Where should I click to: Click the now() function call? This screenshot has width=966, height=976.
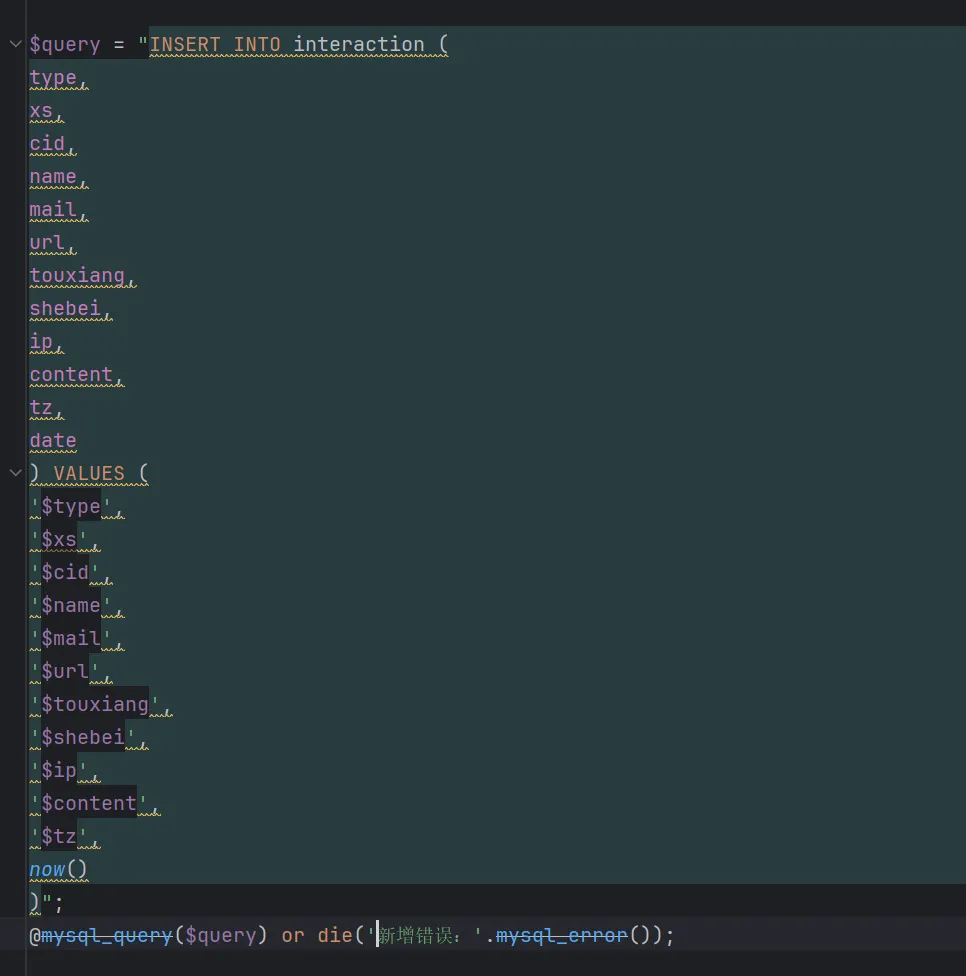pos(58,869)
